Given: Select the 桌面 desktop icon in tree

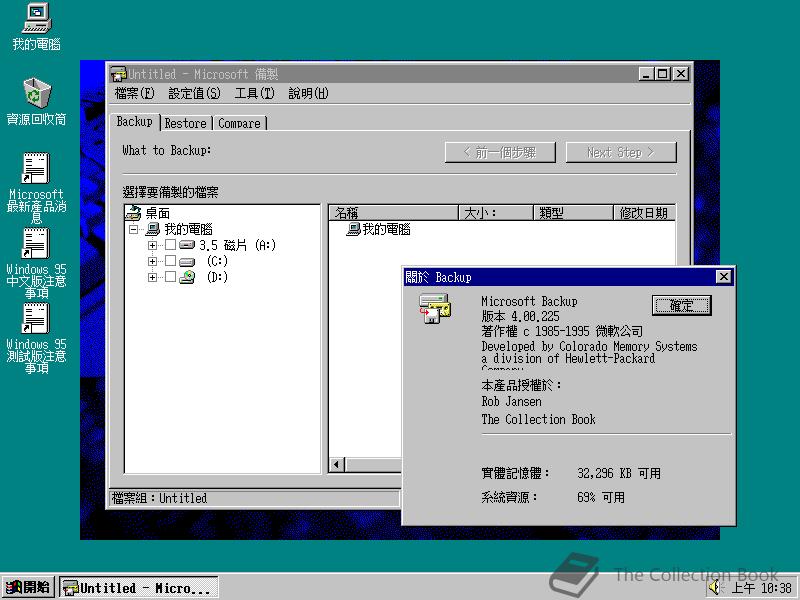Looking at the screenshot, I should point(133,213).
